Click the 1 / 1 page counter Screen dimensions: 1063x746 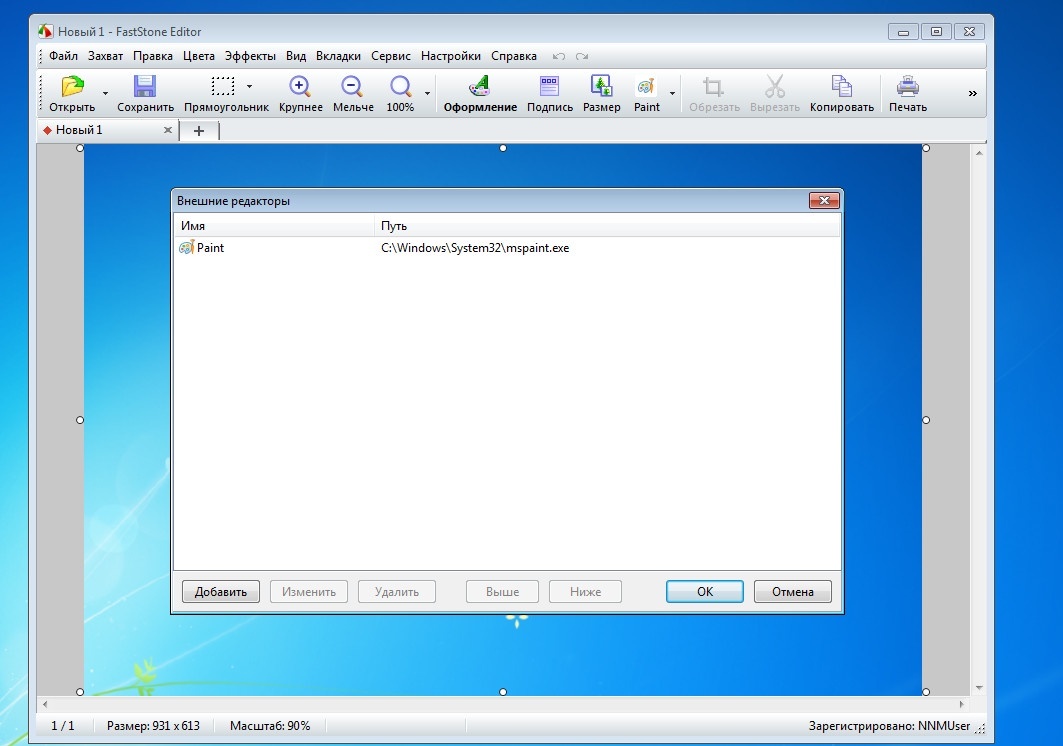pyautogui.click(x=63, y=726)
